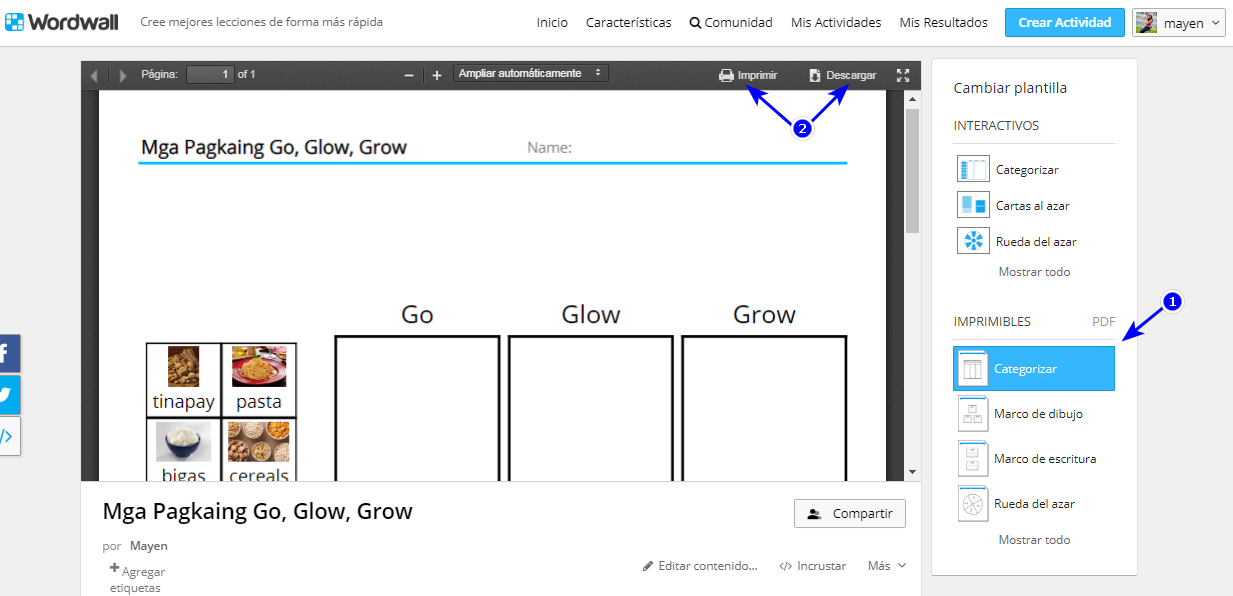Click the PDF viewer vertical scrollbar

pos(912,170)
